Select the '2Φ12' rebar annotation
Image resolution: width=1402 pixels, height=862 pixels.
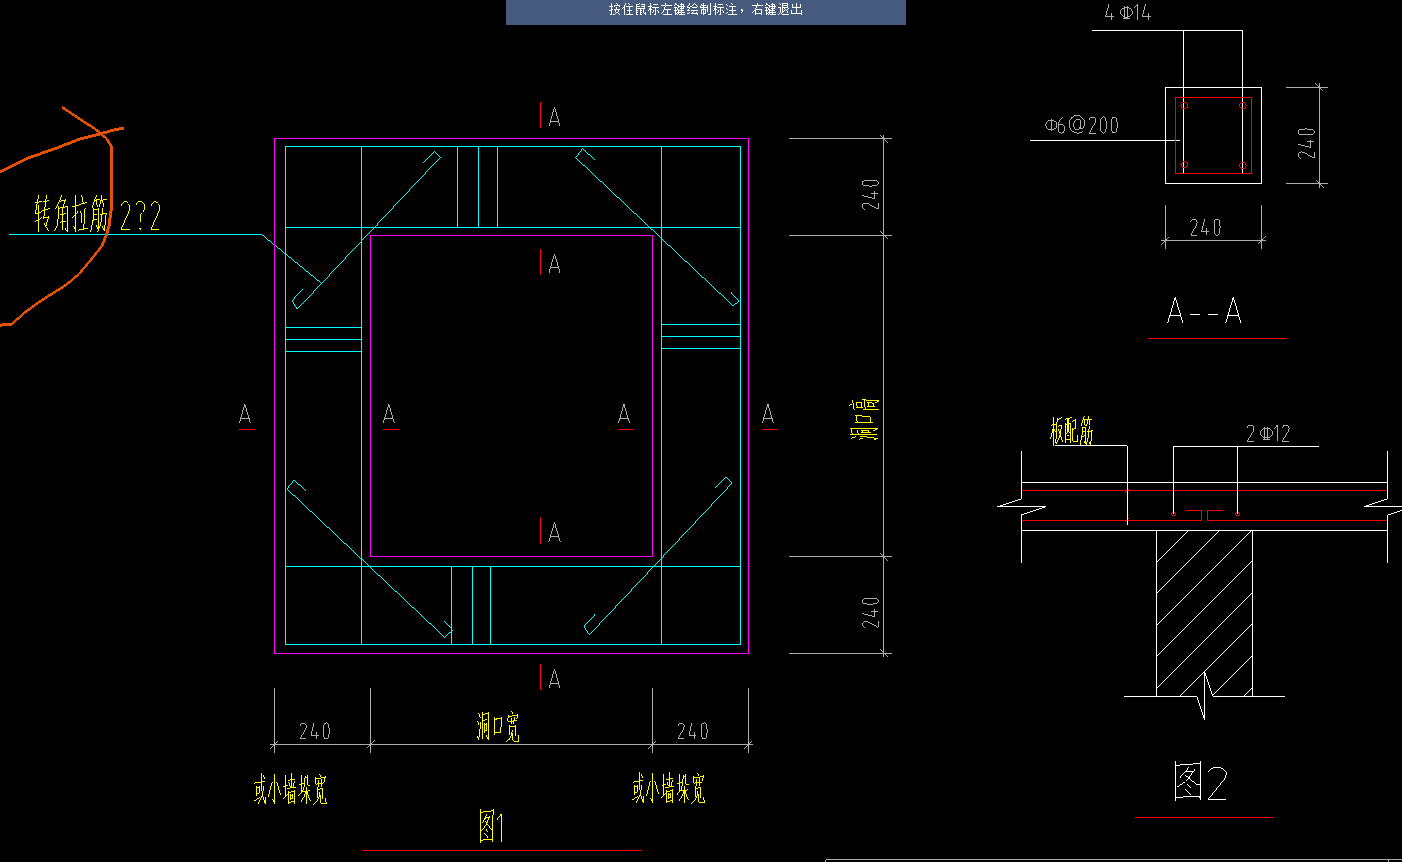pyautogui.click(x=1268, y=433)
